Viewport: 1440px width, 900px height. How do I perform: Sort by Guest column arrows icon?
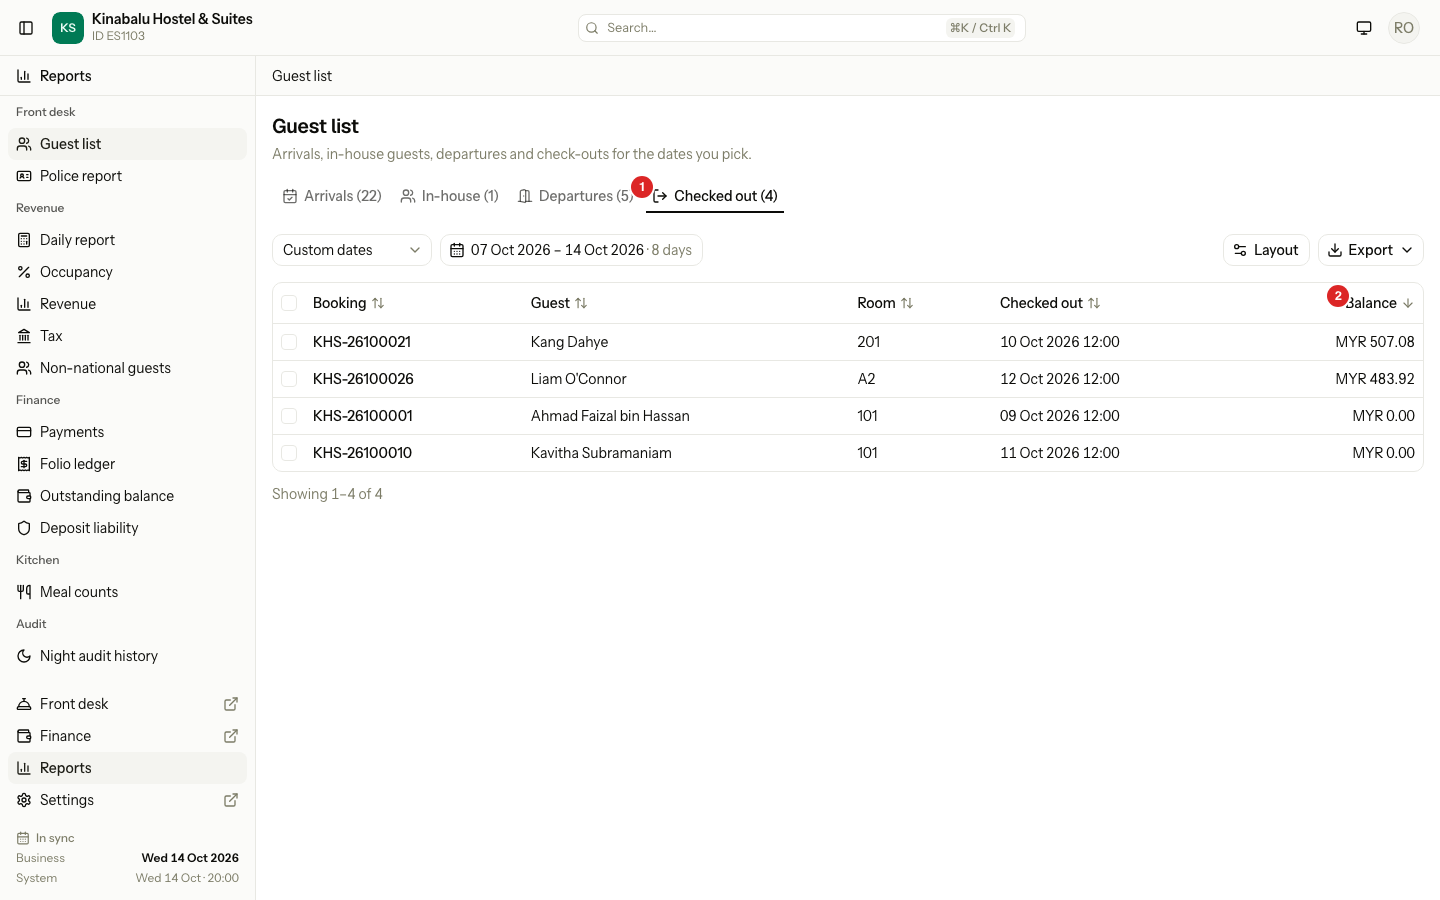pos(581,303)
